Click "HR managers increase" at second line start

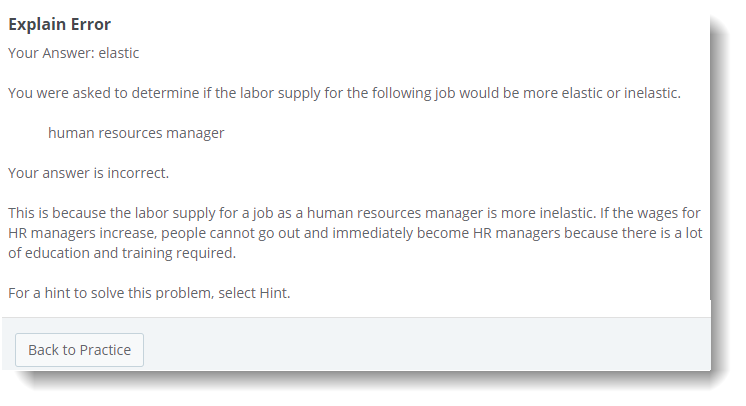tap(79, 233)
